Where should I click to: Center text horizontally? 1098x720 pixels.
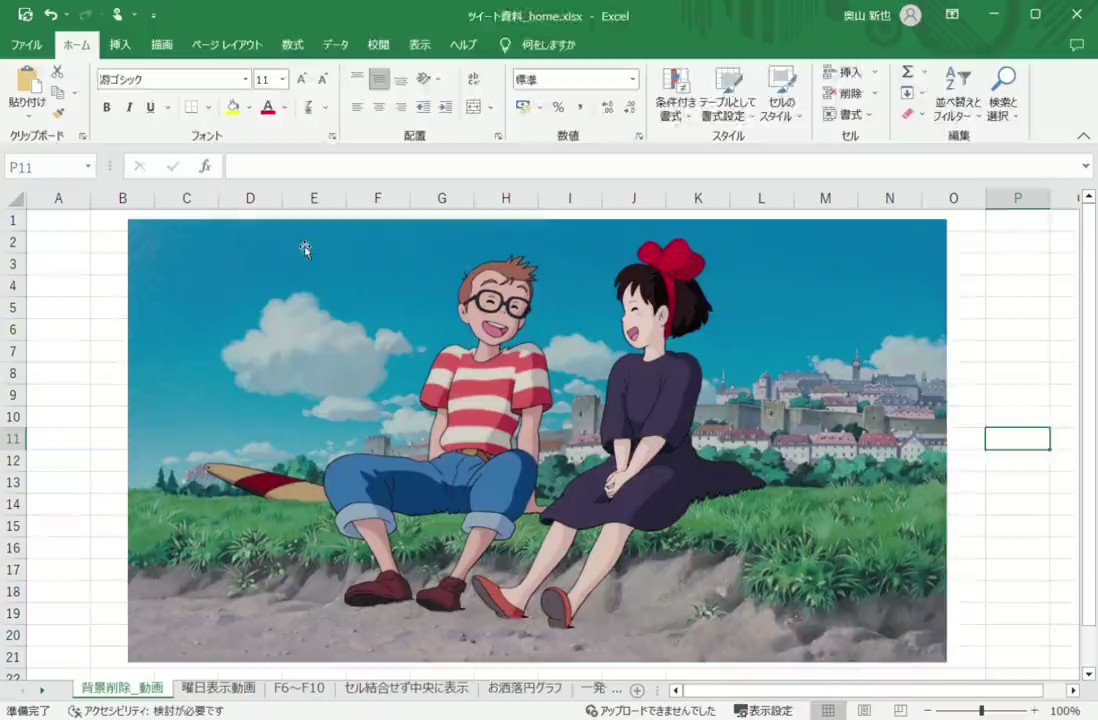[x=379, y=107]
